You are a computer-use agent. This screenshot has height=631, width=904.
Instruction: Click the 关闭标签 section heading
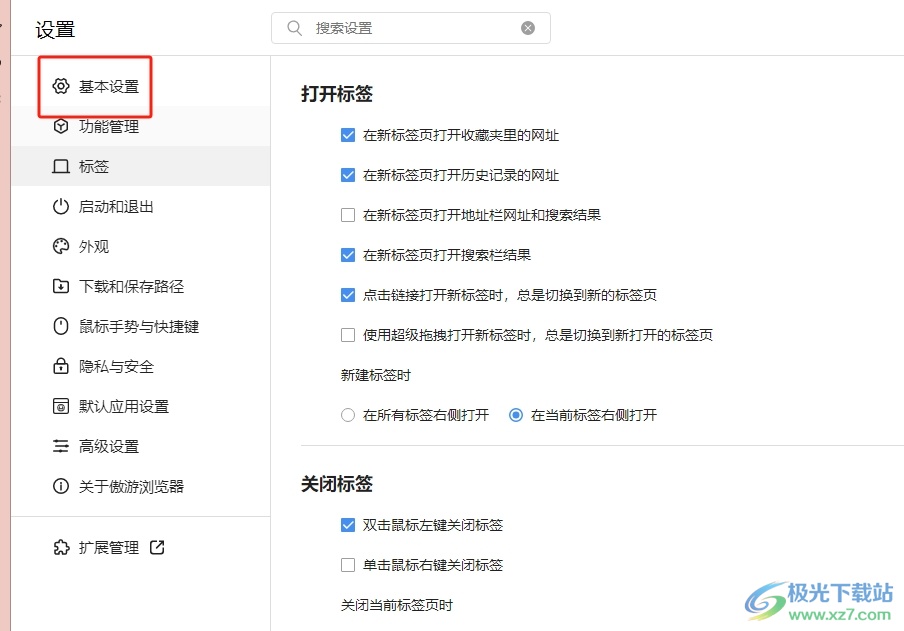point(337,483)
